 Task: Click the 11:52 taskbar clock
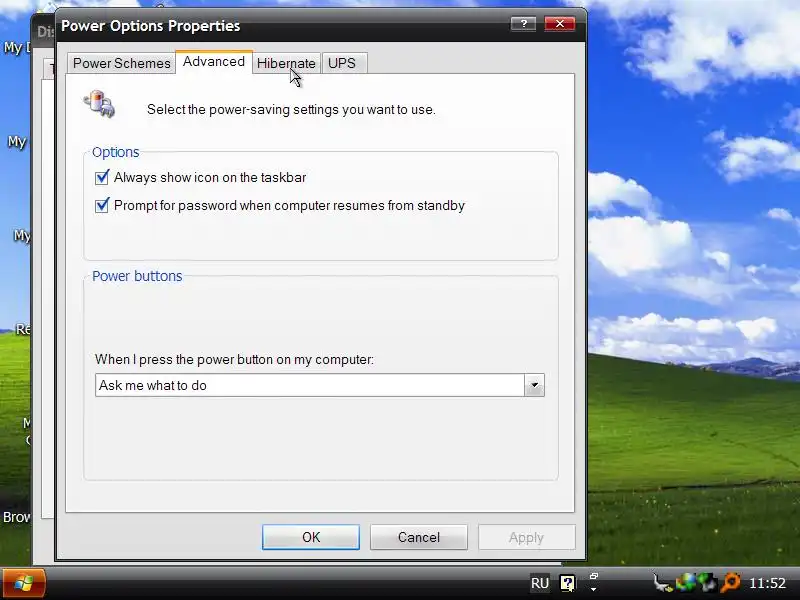coord(767,583)
